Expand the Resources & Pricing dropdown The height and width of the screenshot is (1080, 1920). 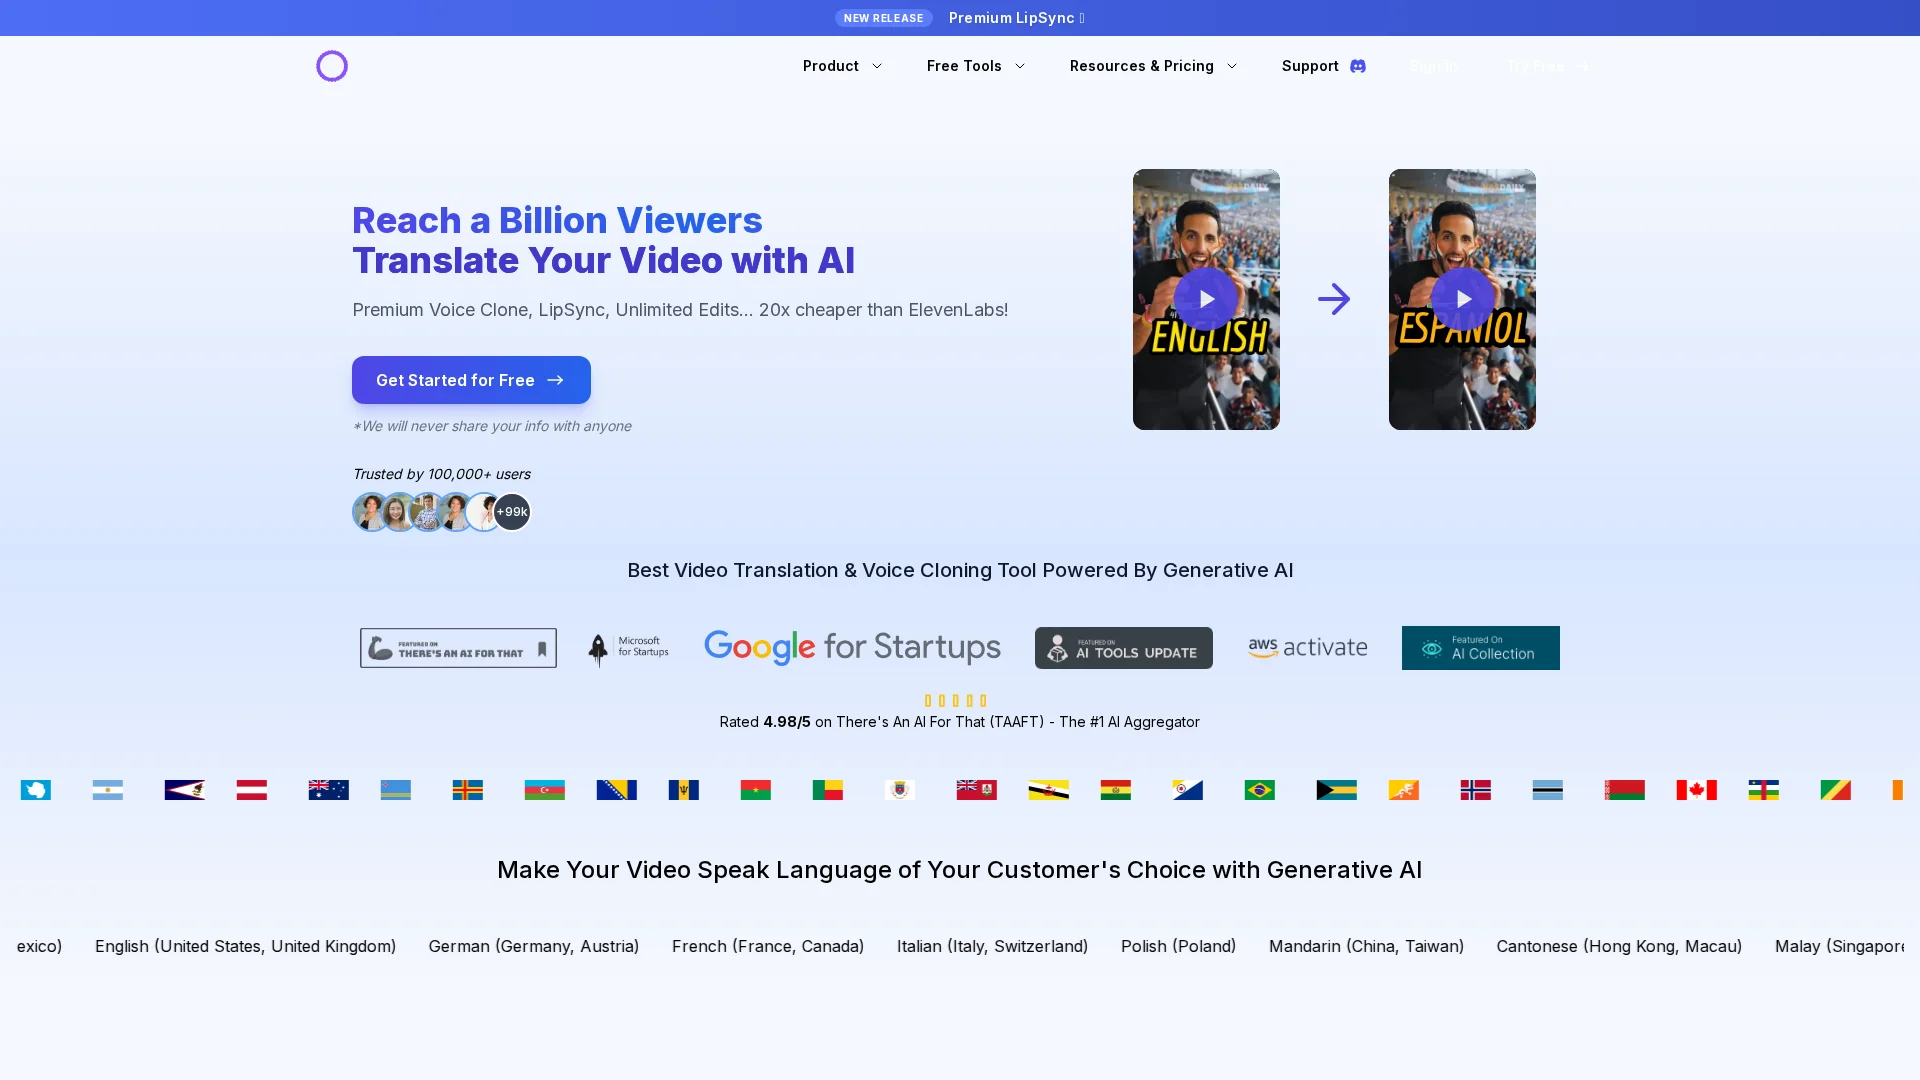click(x=1153, y=66)
